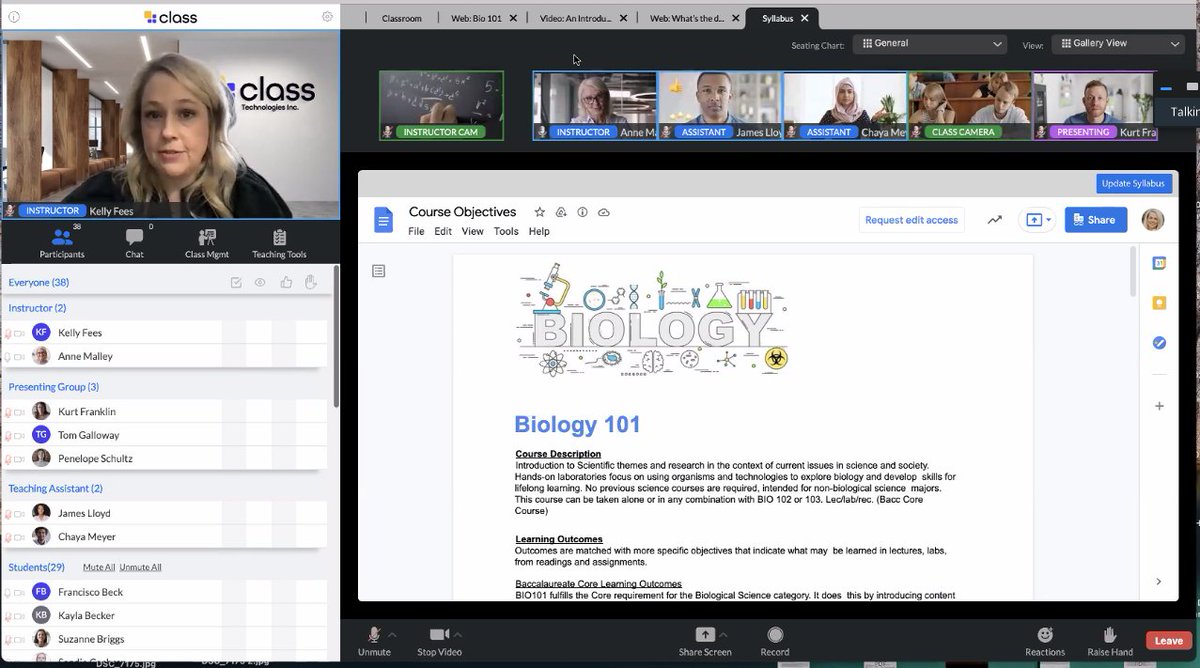Toggle Kelly Fees microphone icon

[8, 333]
